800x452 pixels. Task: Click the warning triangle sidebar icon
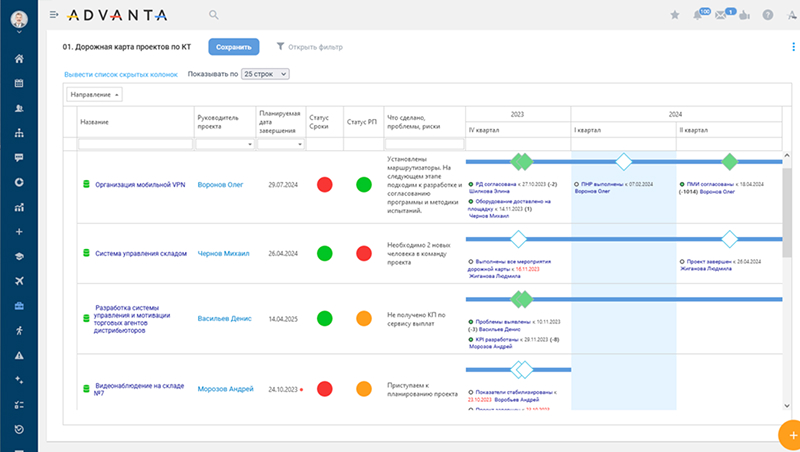point(19,355)
